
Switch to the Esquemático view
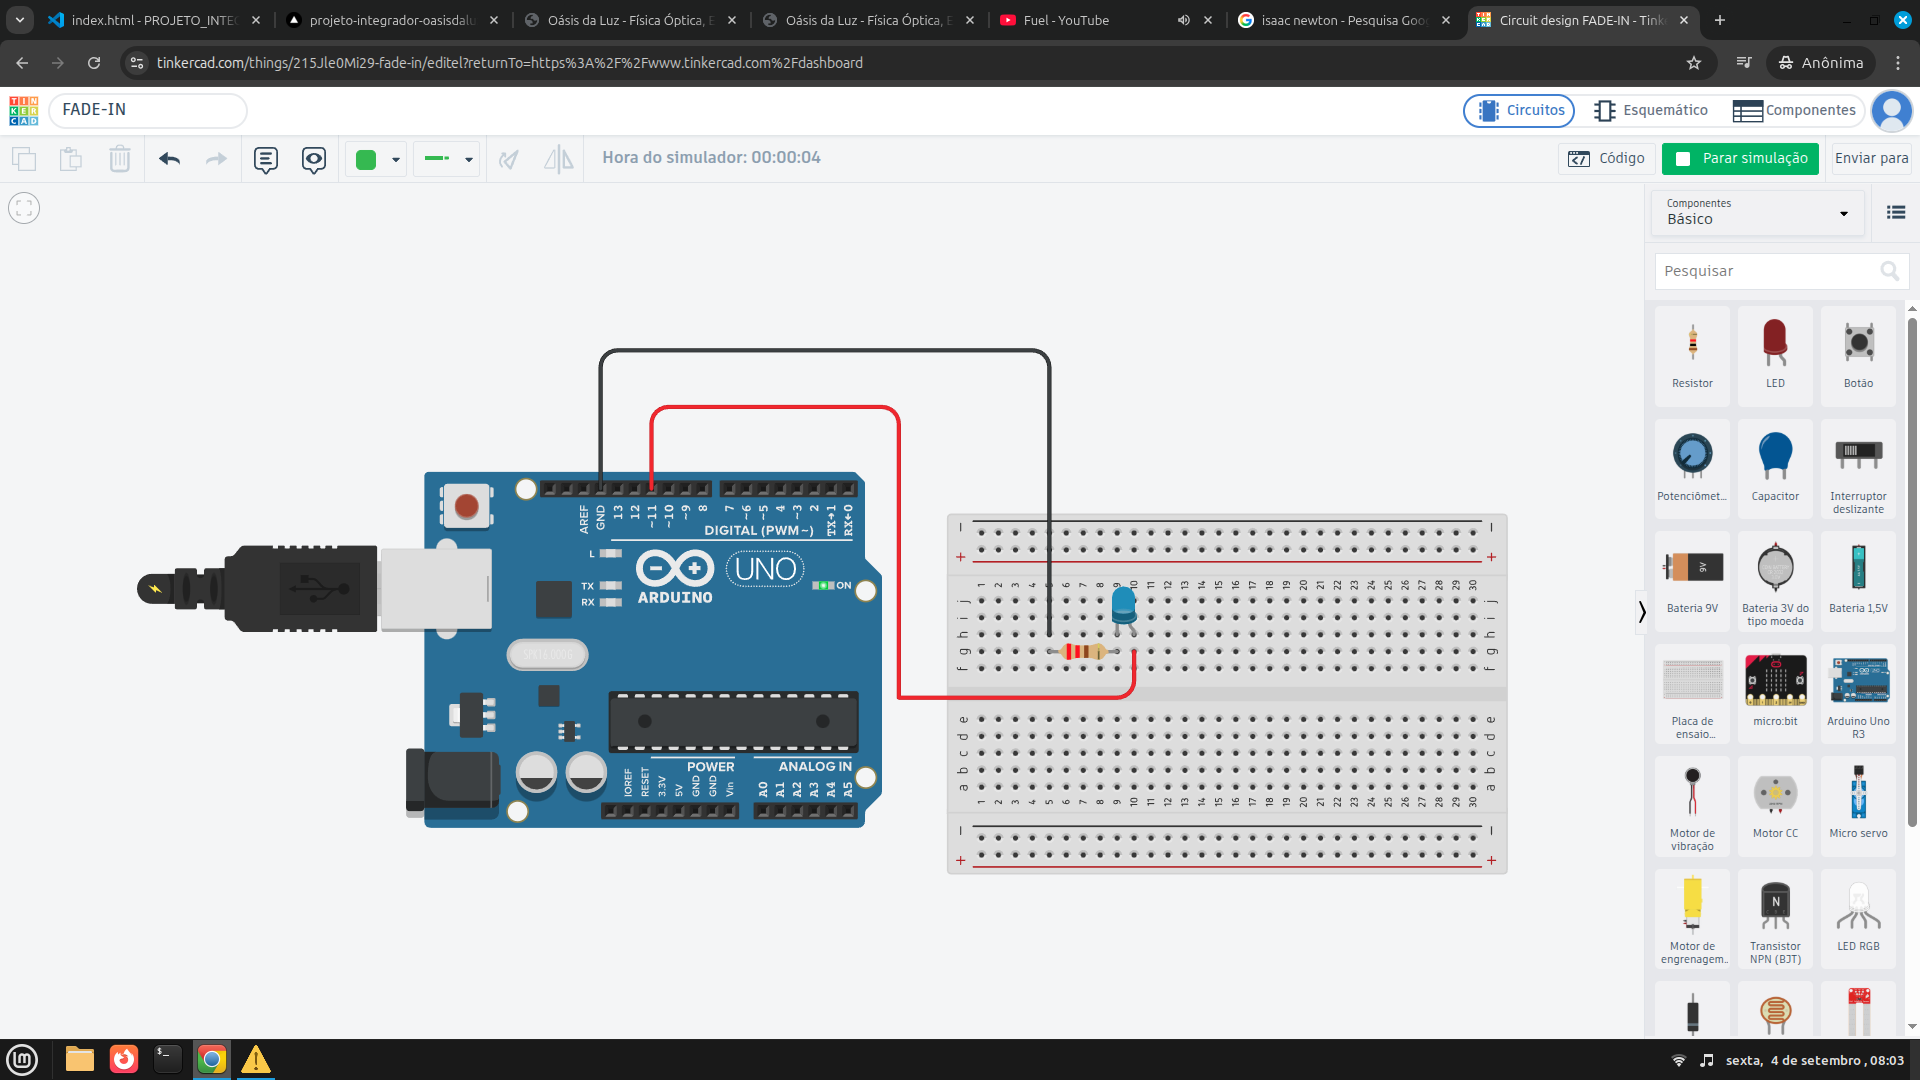point(1651,110)
